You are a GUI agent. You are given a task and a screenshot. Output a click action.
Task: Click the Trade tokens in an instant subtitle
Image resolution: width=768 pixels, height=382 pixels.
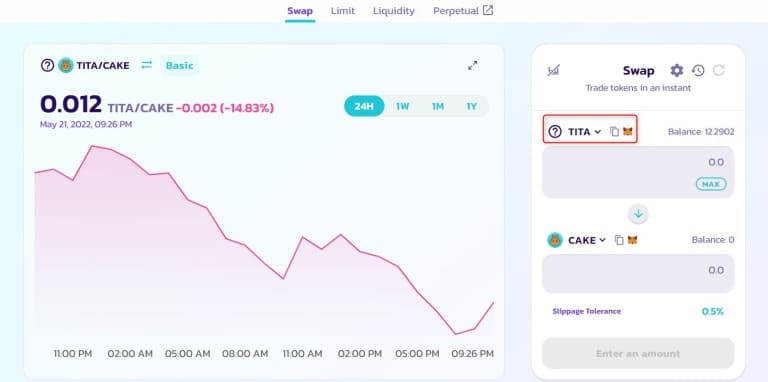coord(638,88)
